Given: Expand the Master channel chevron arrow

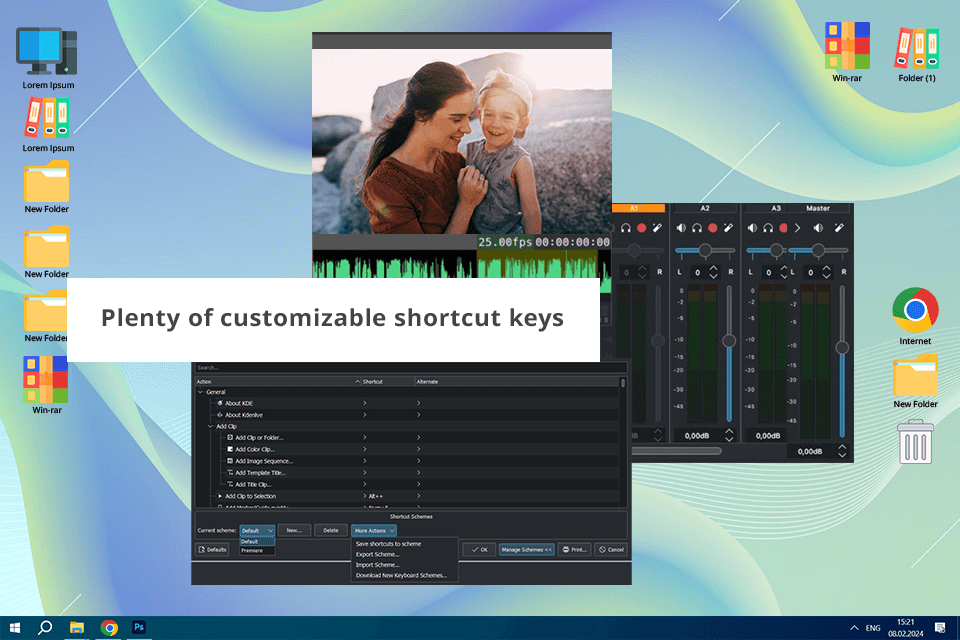Looking at the screenshot, I should coord(797,228).
